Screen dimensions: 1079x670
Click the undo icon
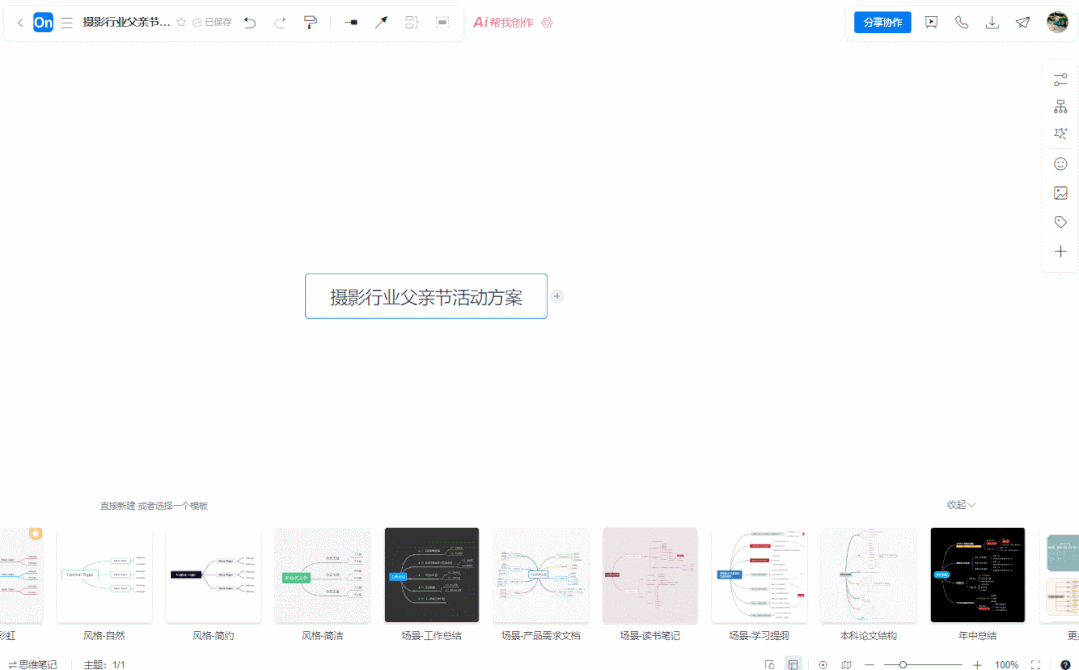[x=250, y=22]
